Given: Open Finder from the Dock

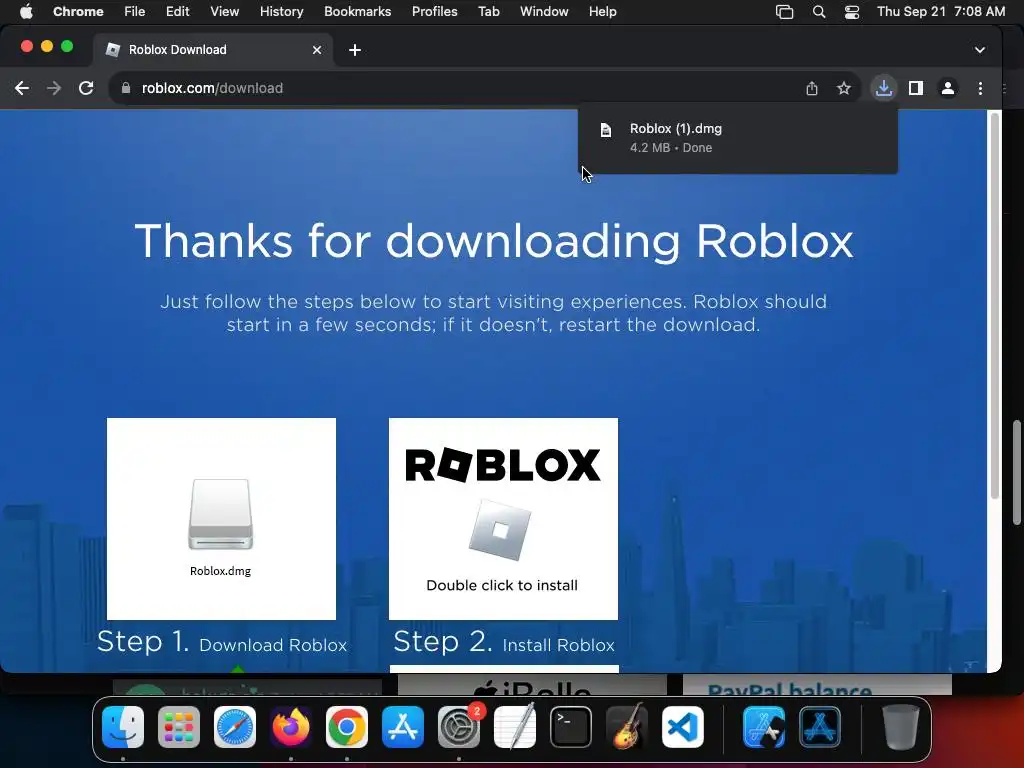Looking at the screenshot, I should 123,727.
